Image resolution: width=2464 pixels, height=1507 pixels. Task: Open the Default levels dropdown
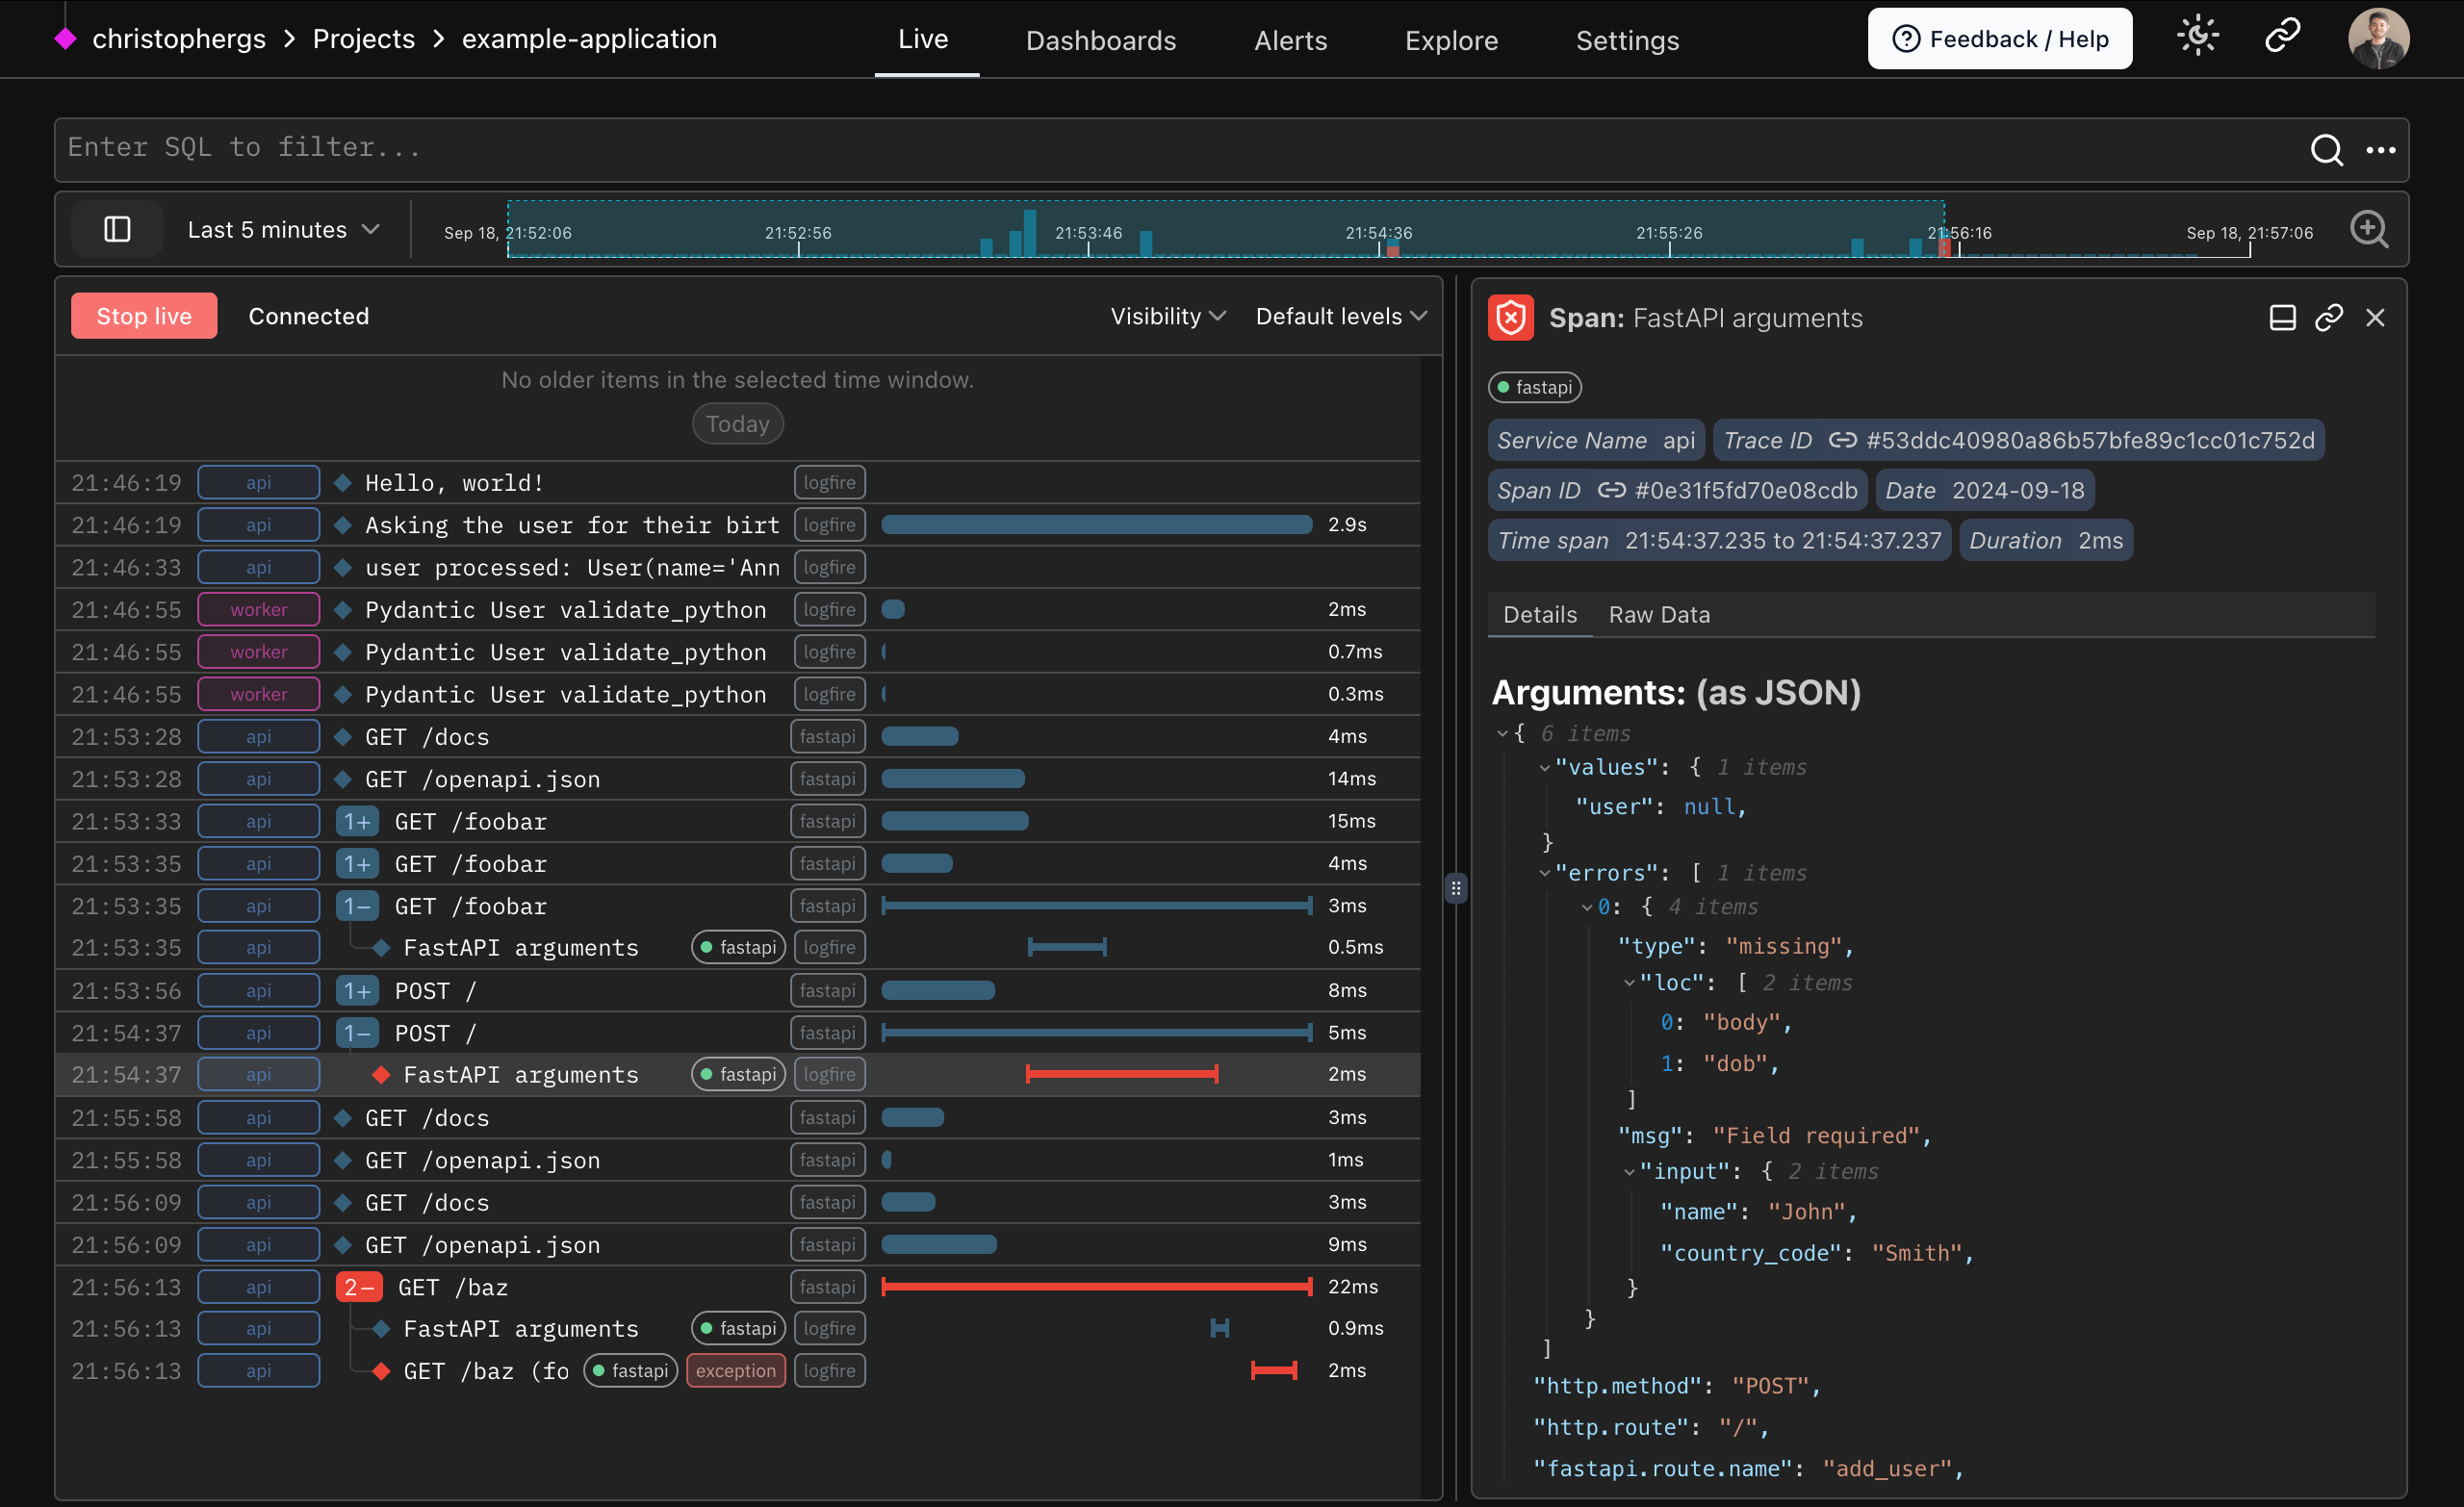click(x=1339, y=316)
